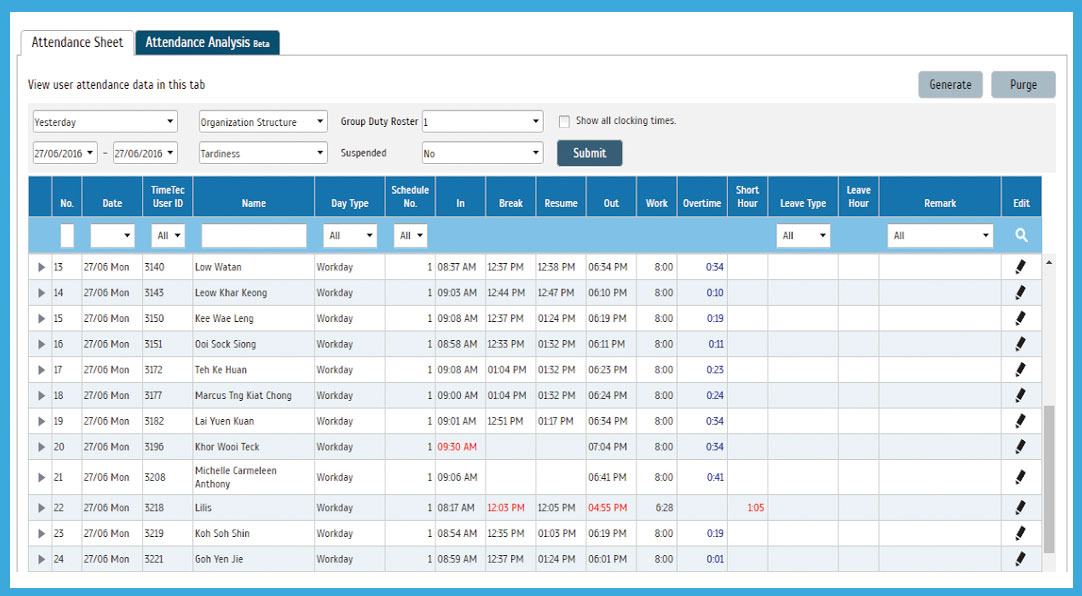Edit Teh Ke Huan's attendance record

click(1020, 370)
